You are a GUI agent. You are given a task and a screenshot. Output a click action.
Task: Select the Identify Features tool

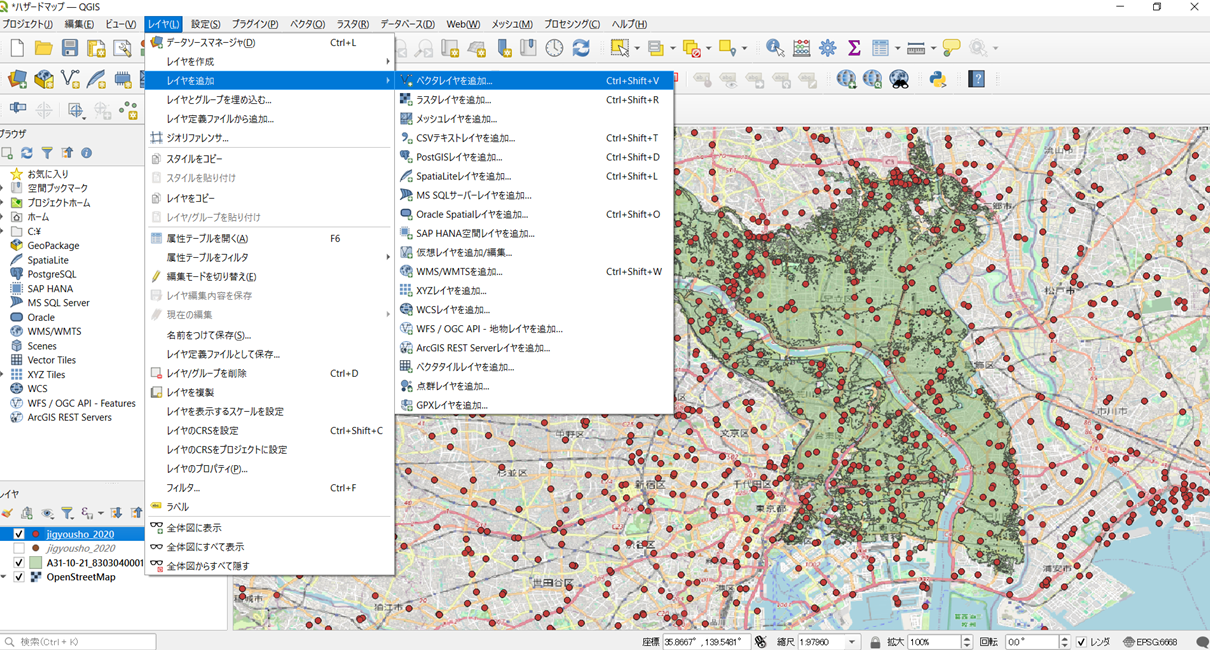[x=775, y=48]
